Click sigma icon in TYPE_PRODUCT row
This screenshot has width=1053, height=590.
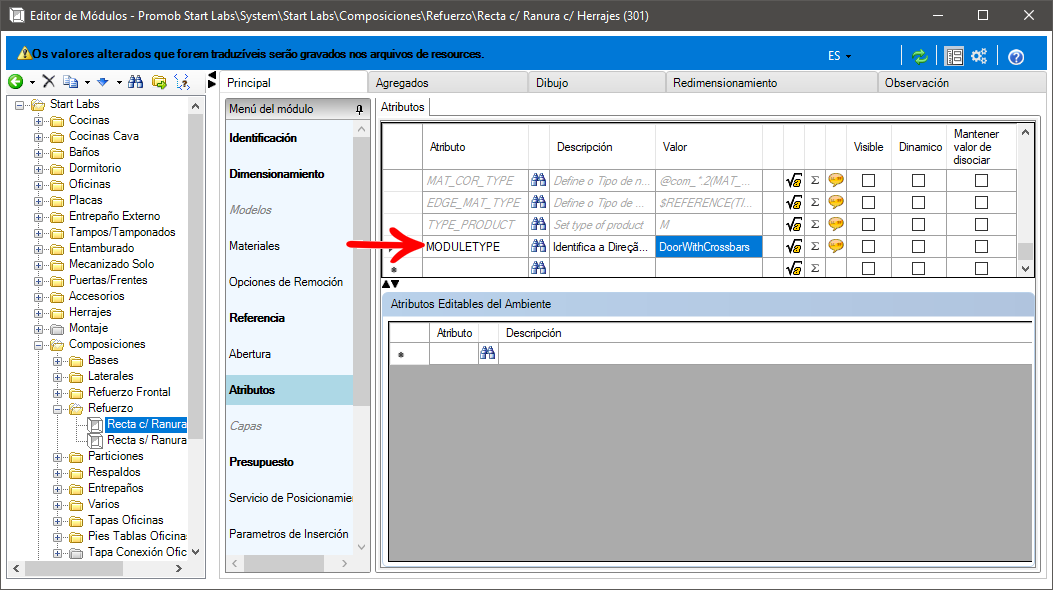(x=815, y=224)
